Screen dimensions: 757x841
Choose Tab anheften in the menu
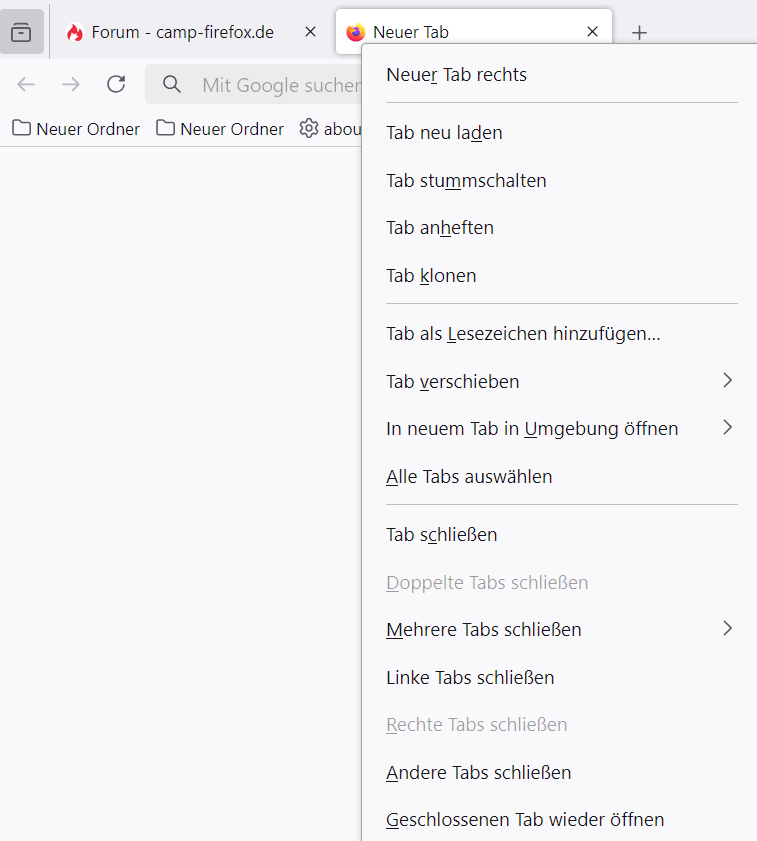pyautogui.click(x=440, y=228)
